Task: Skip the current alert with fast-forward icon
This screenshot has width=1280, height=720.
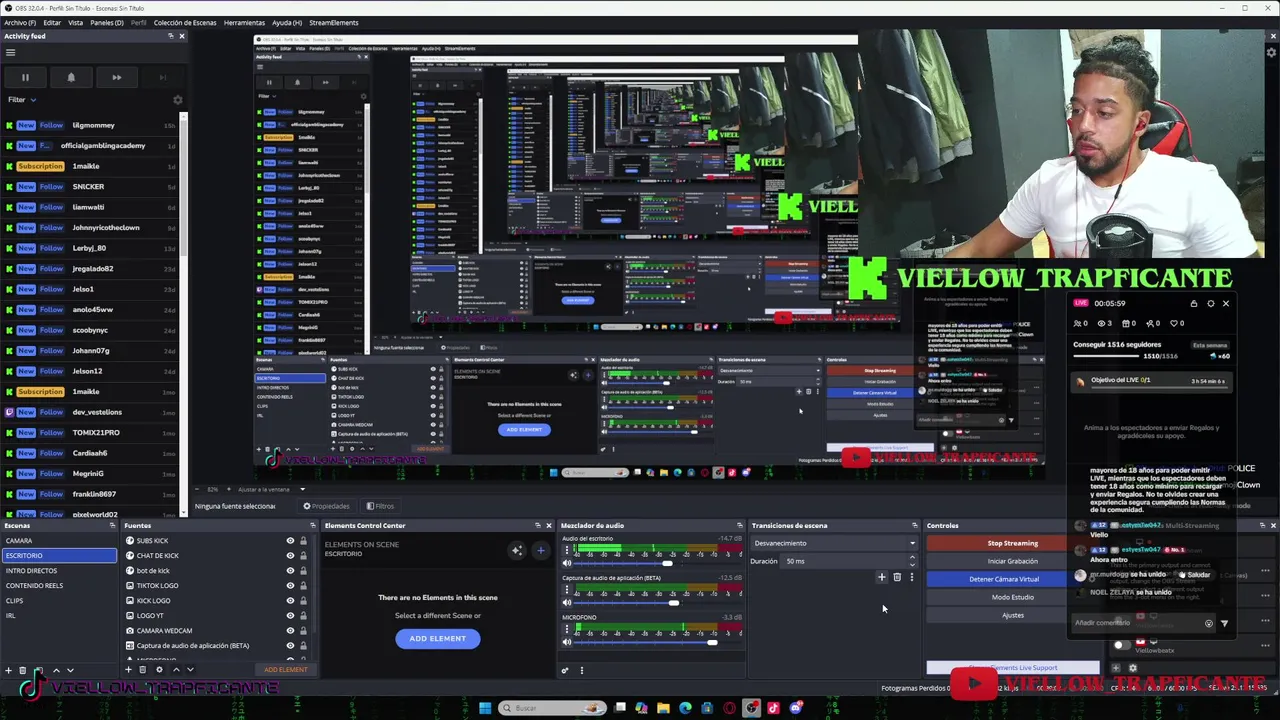Action: pyautogui.click(x=116, y=77)
